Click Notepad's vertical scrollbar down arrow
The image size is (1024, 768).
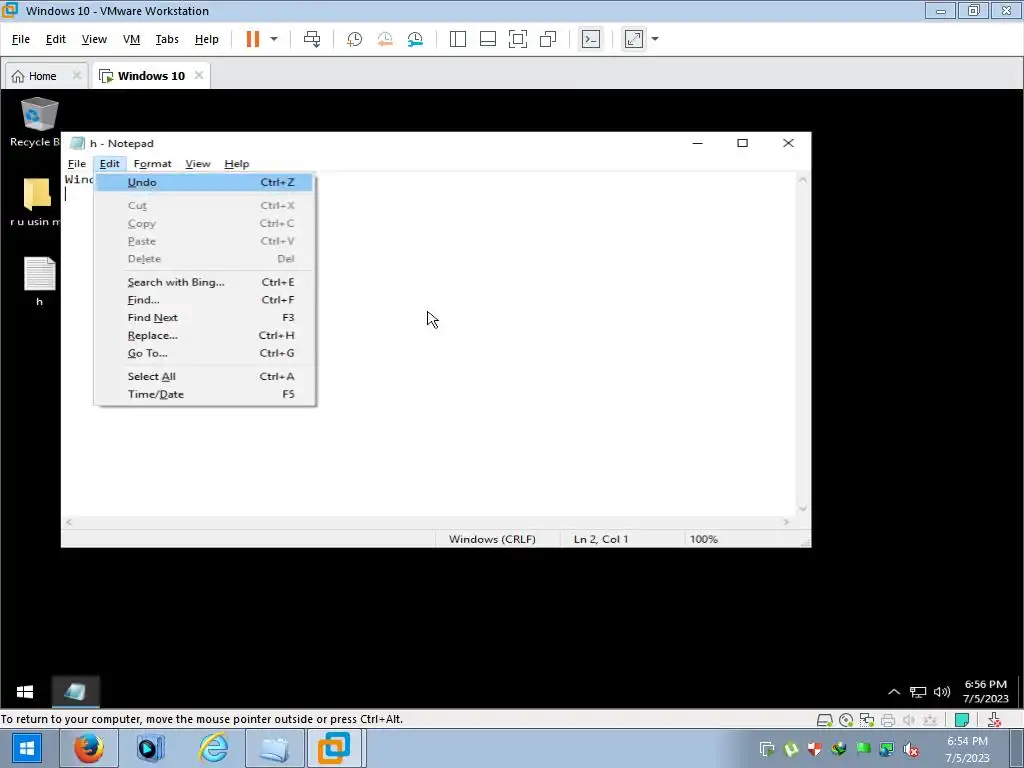803,509
